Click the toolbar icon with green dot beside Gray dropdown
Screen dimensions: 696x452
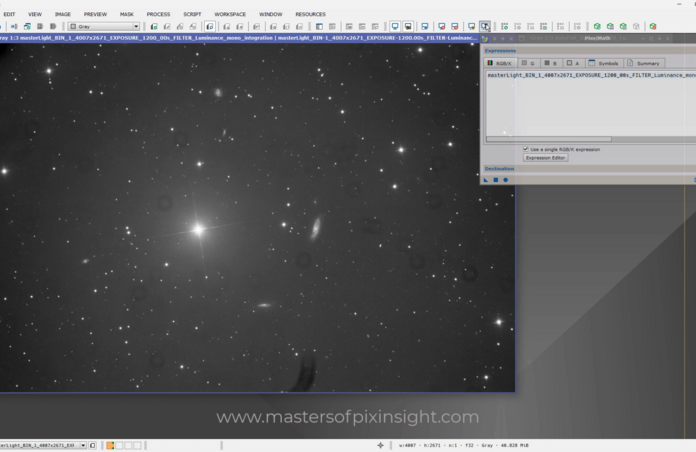pos(154,27)
